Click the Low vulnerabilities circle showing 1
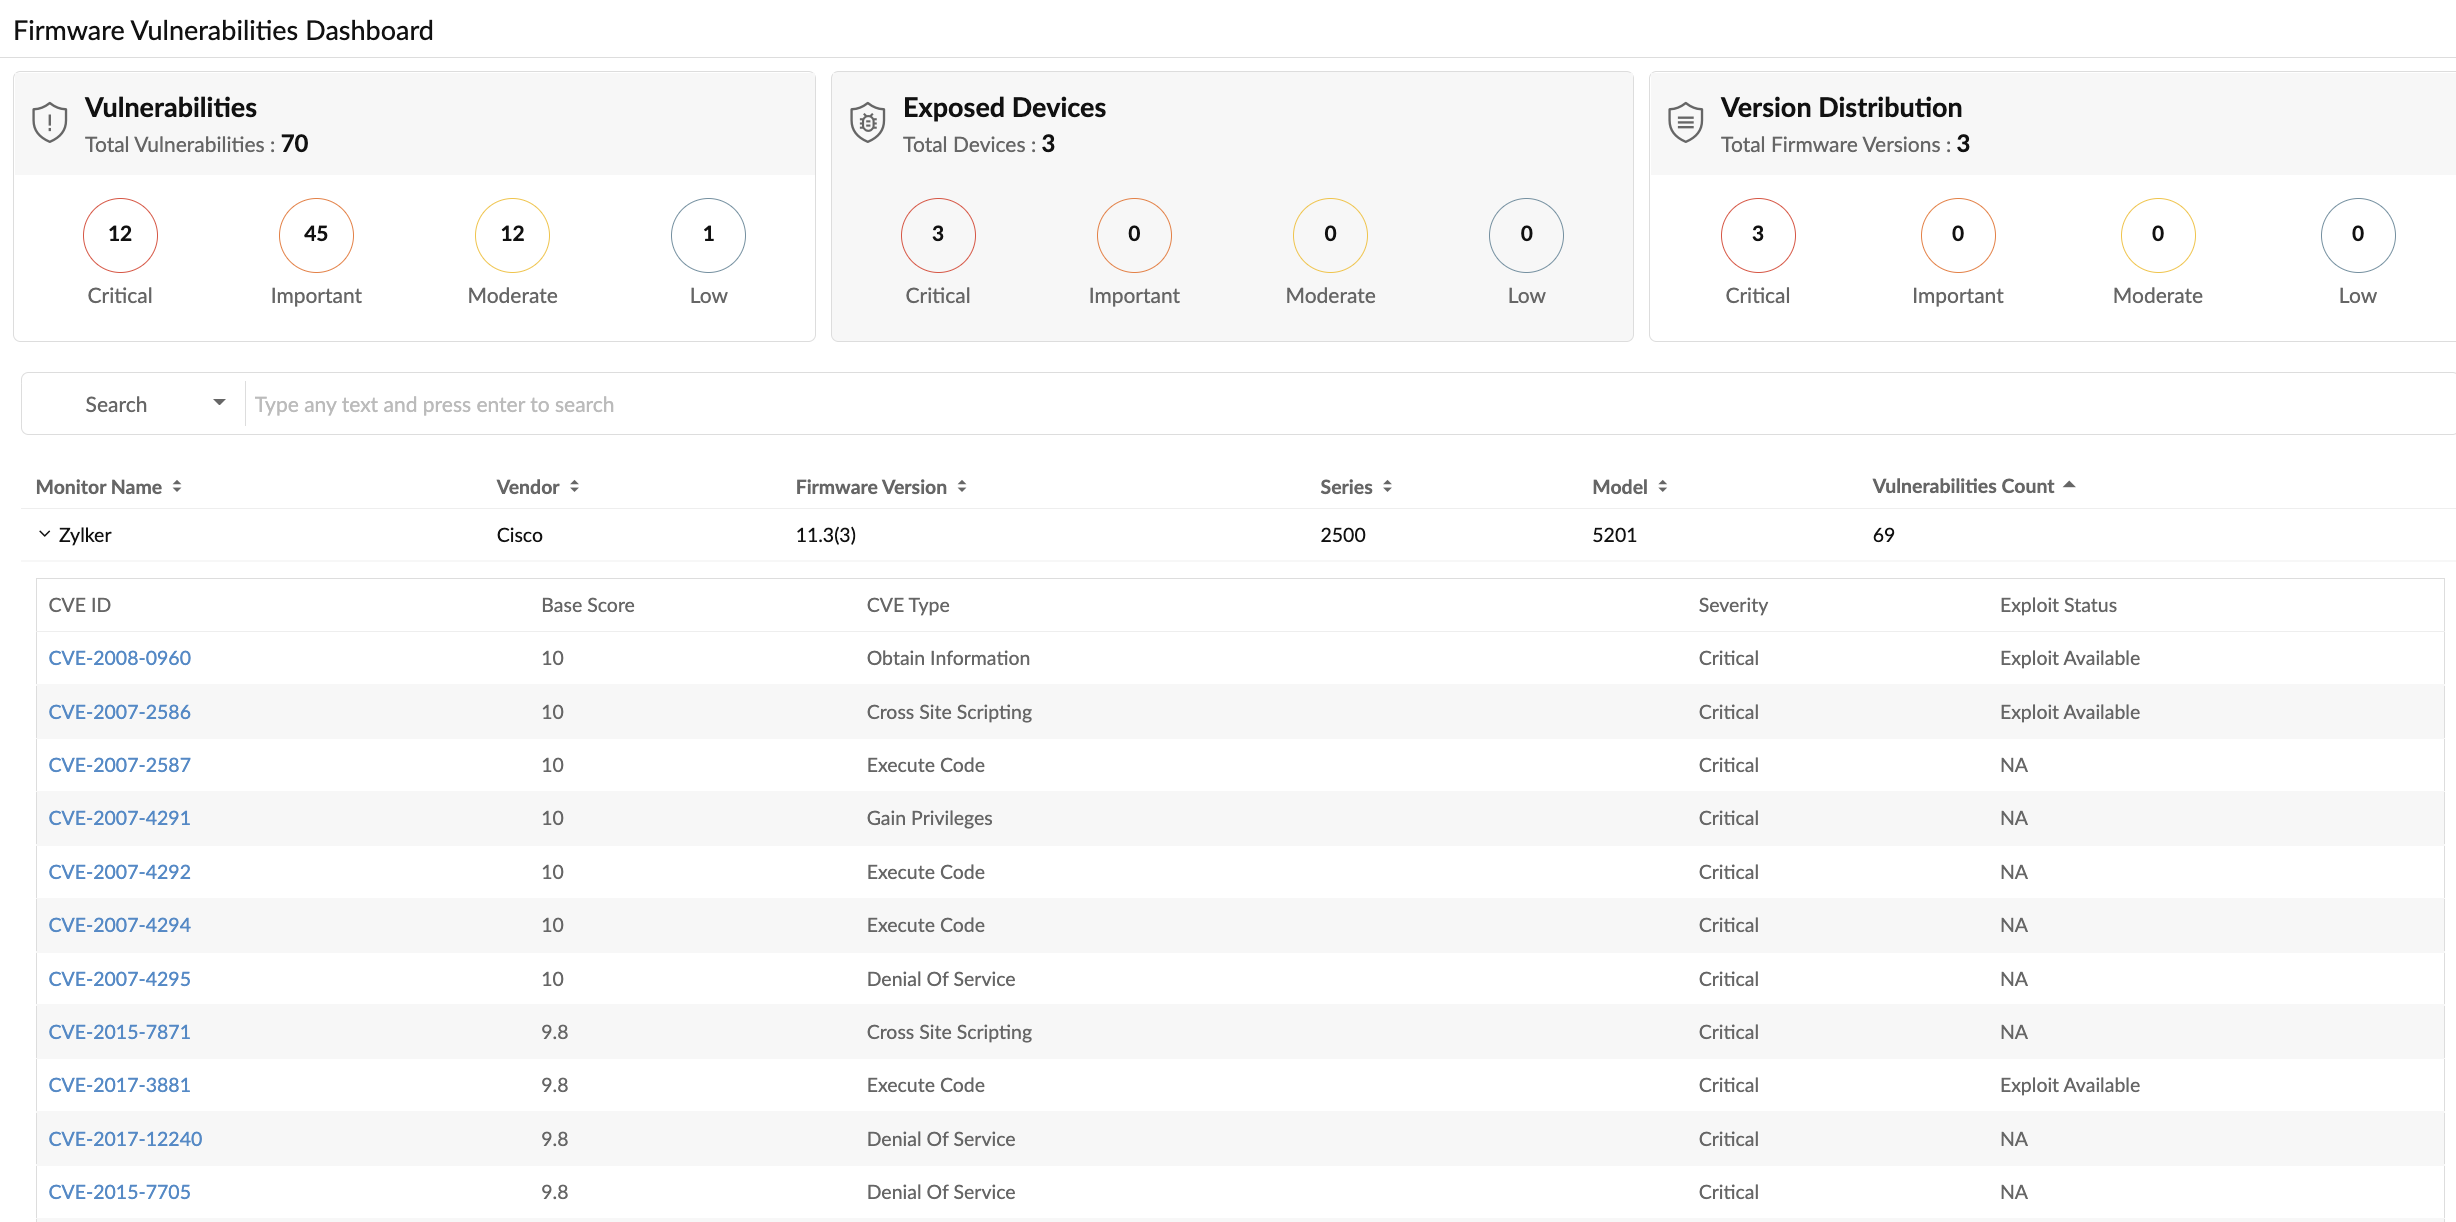Image resolution: width=2456 pixels, height=1222 pixels. pyautogui.click(x=707, y=235)
